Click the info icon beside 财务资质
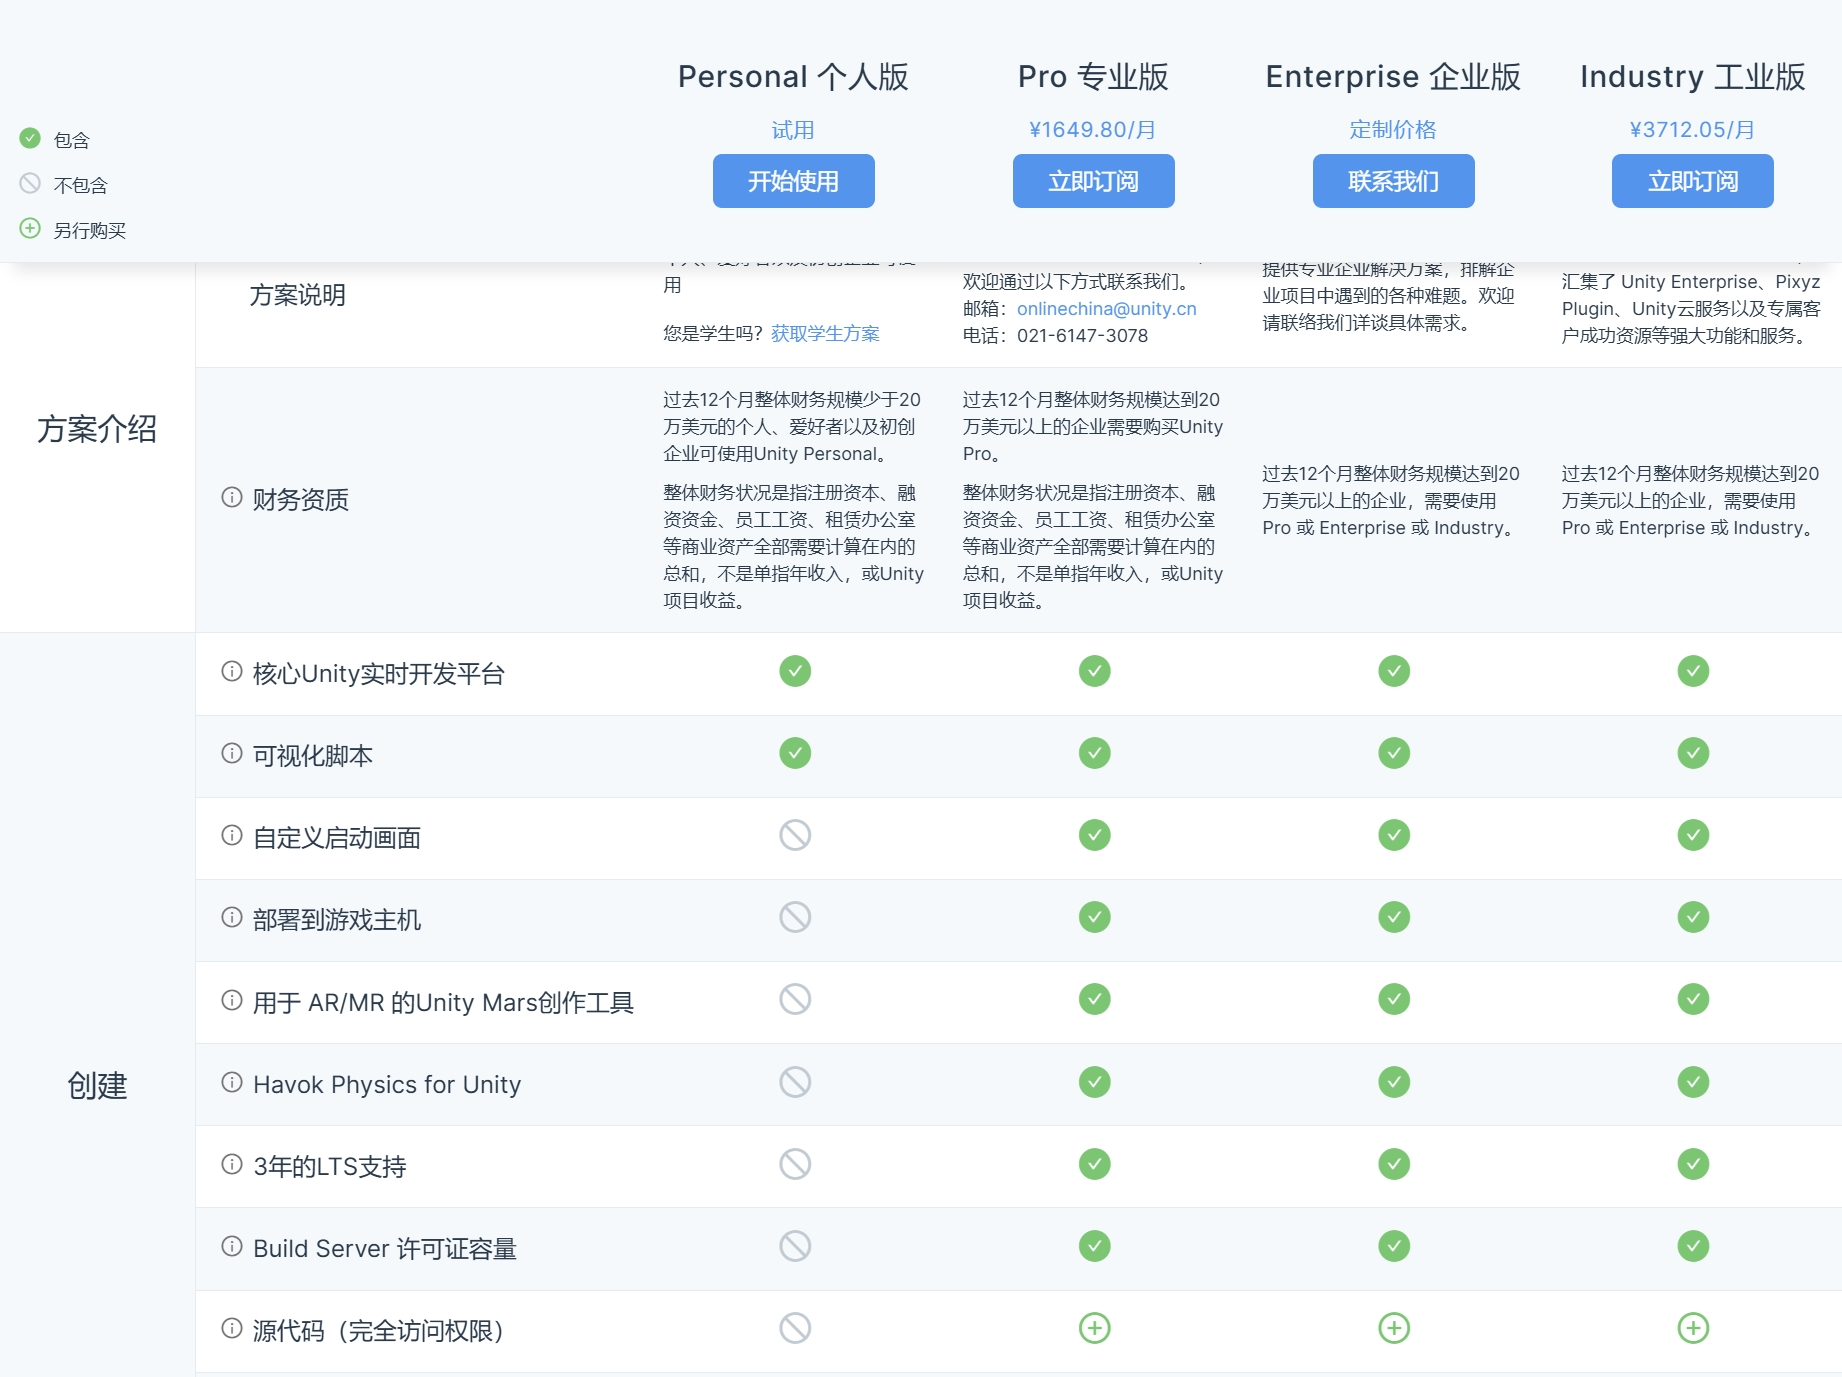This screenshot has height=1377, width=1842. click(x=232, y=497)
